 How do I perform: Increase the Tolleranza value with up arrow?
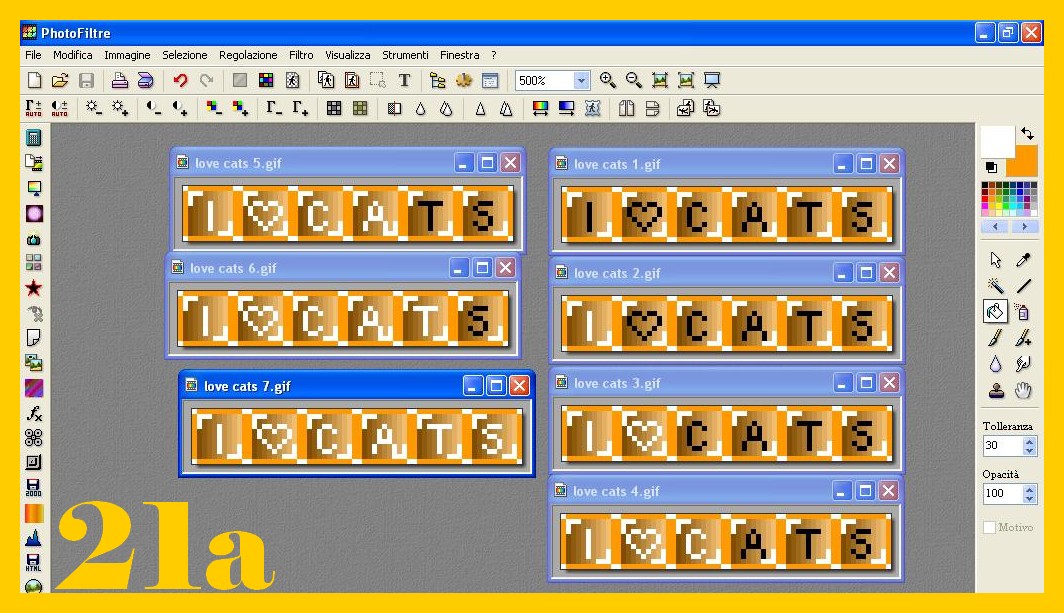[x=1030, y=440]
